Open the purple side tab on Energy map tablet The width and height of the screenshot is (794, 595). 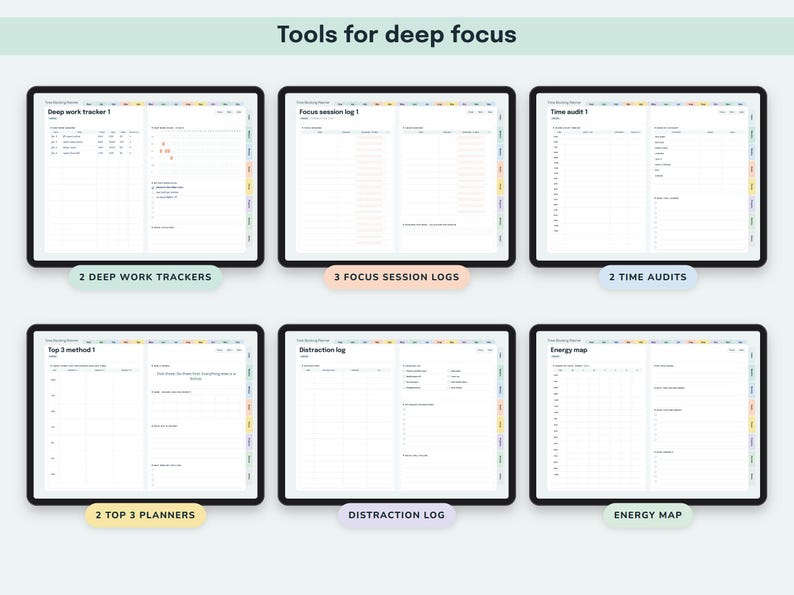pos(752,442)
